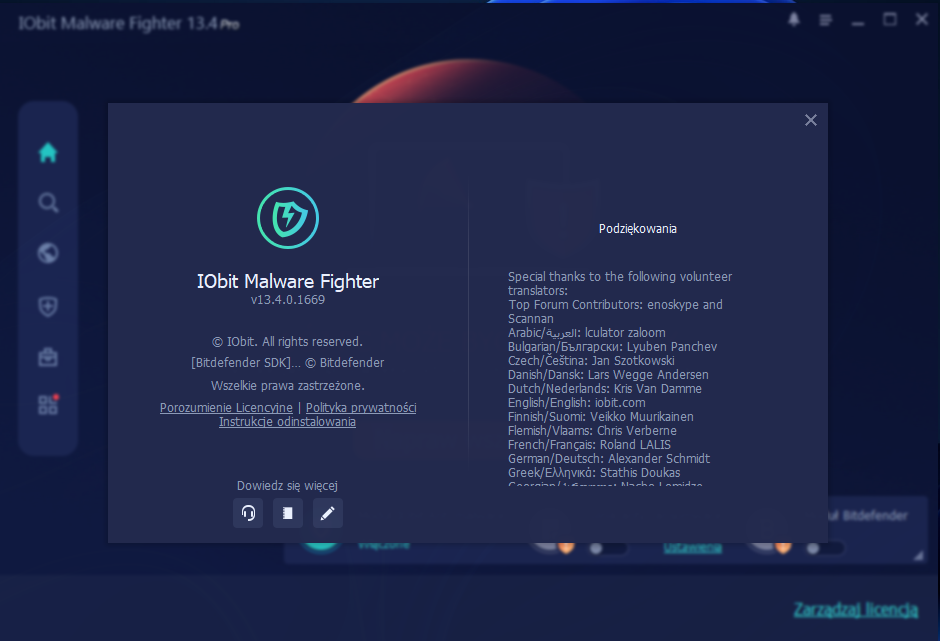Maximize the IObit Malware Fighter window

tap(890, 20)
